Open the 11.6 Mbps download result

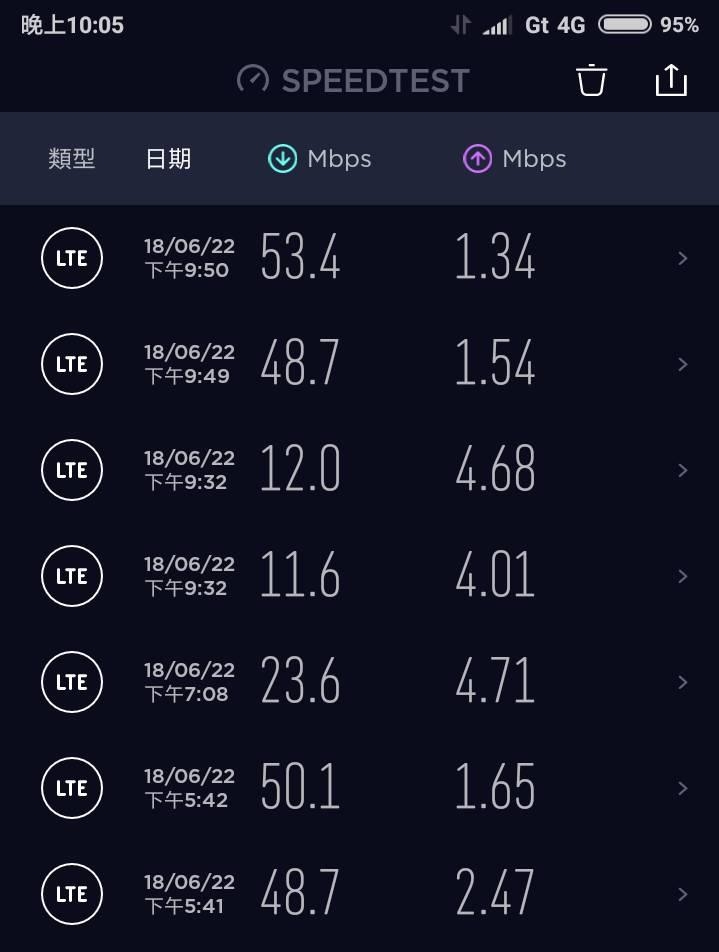[x=300, y=574]
